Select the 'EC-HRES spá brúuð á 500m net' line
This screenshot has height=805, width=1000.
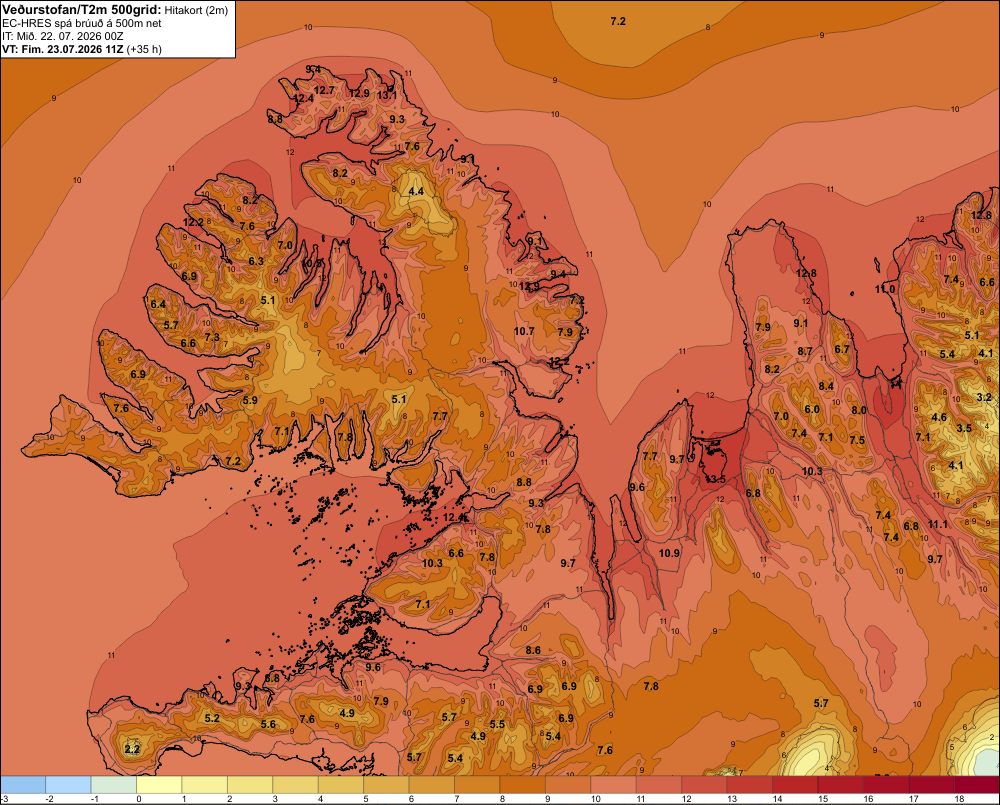82,23
